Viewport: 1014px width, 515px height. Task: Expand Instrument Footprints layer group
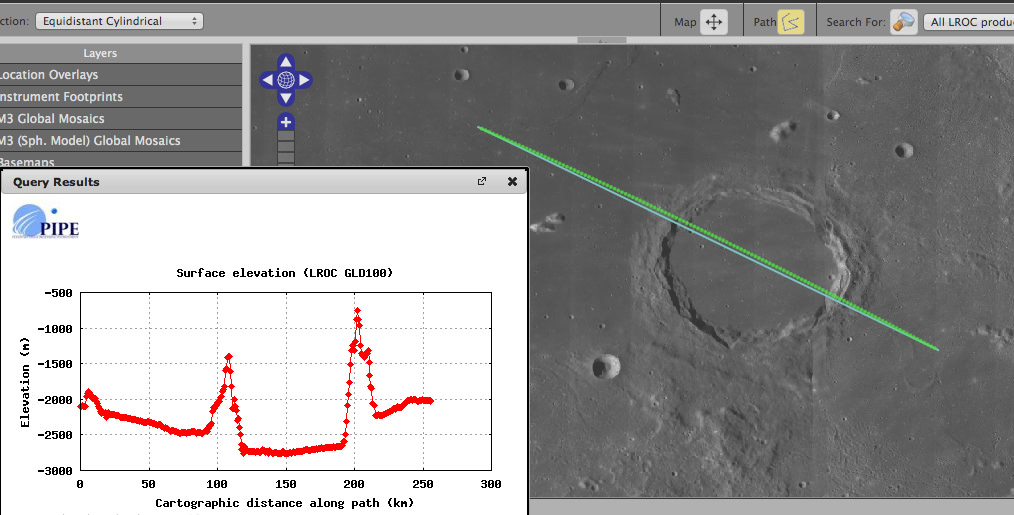[120, 97]
